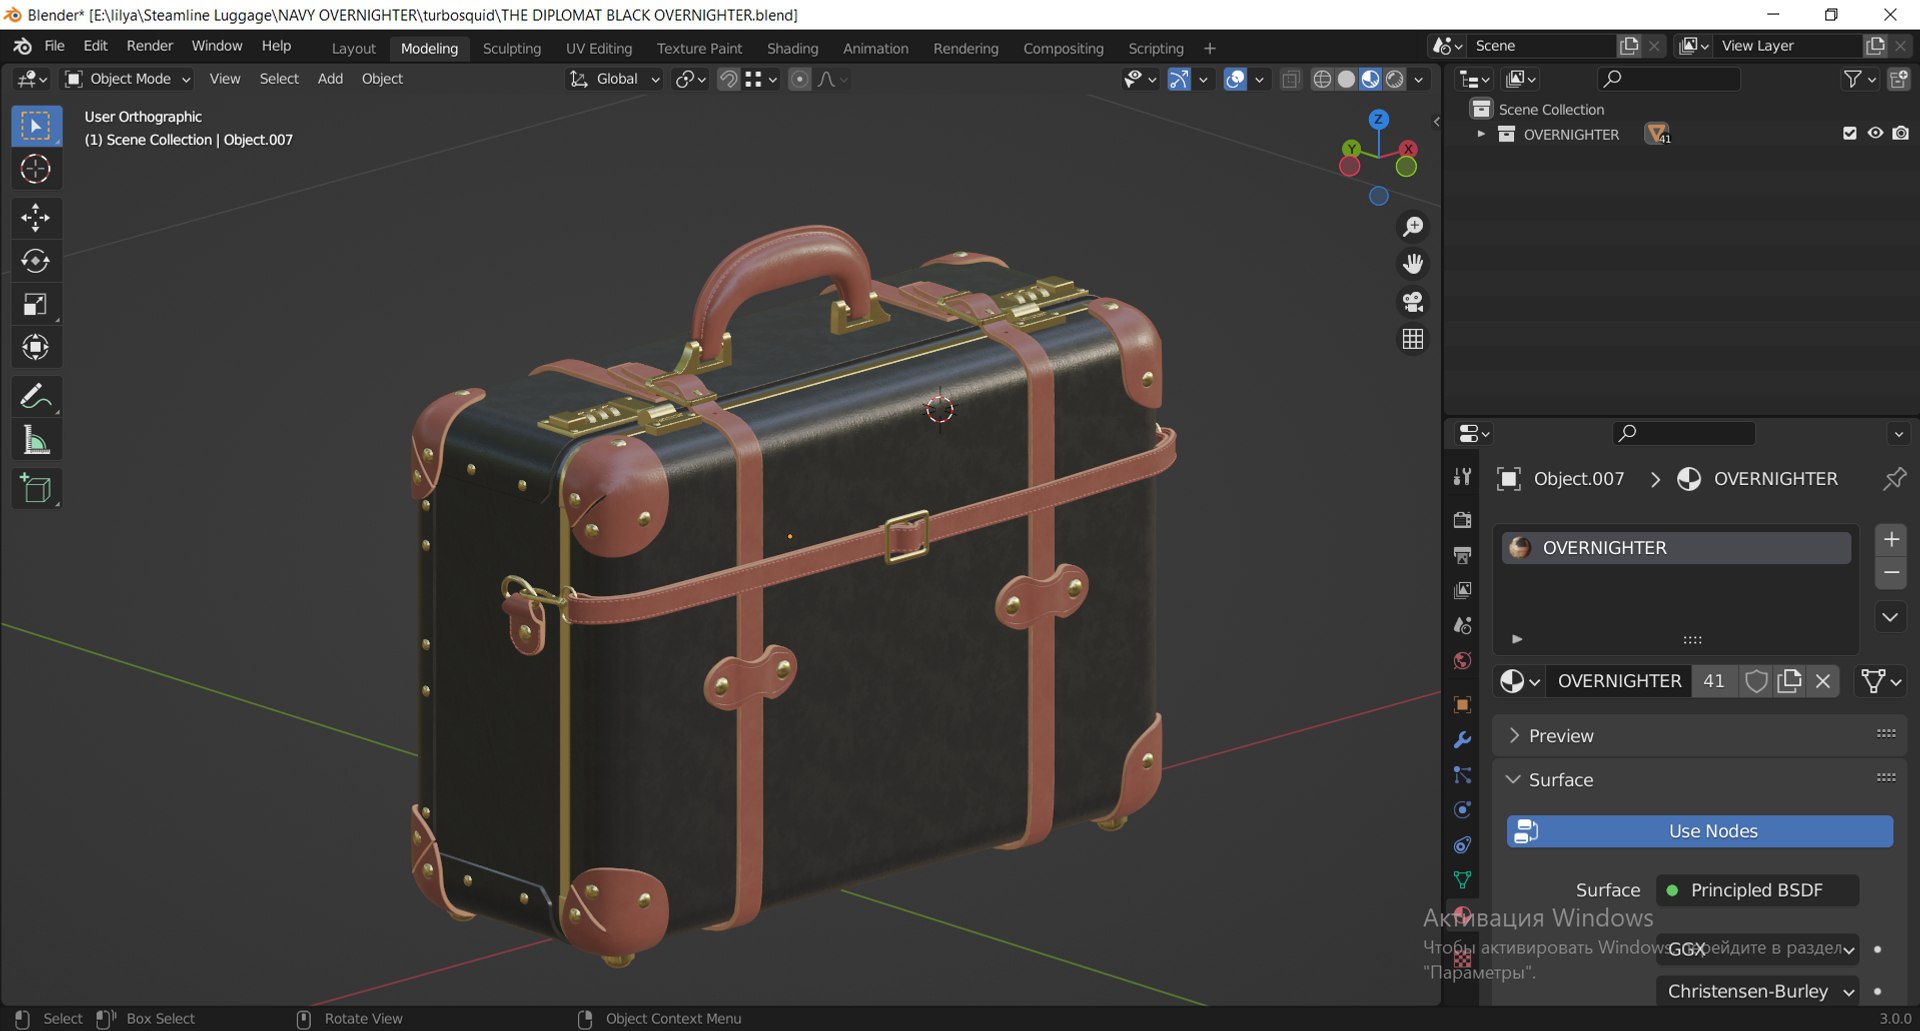Select the 3D Cursor tool
The height and width of the screenshot is (1031, 1920).
coord(36,169)
